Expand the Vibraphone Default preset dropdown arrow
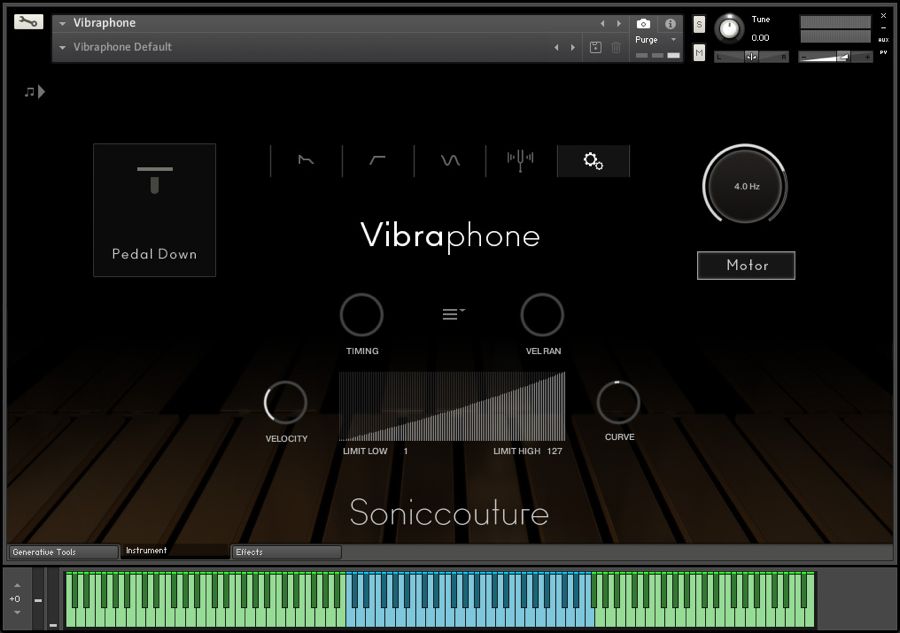 click(63, 47)
